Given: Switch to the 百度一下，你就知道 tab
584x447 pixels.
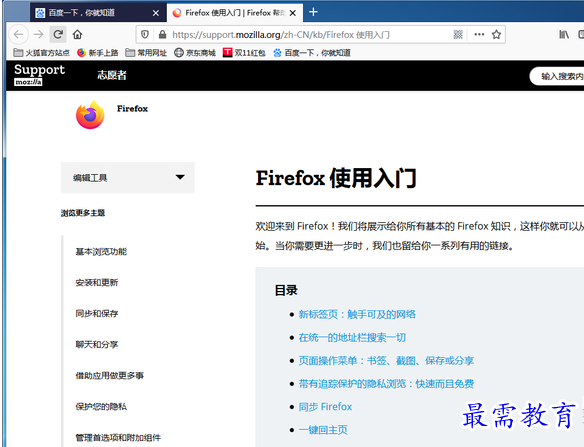Looking at the screenshot, I should tap(98, 13).
